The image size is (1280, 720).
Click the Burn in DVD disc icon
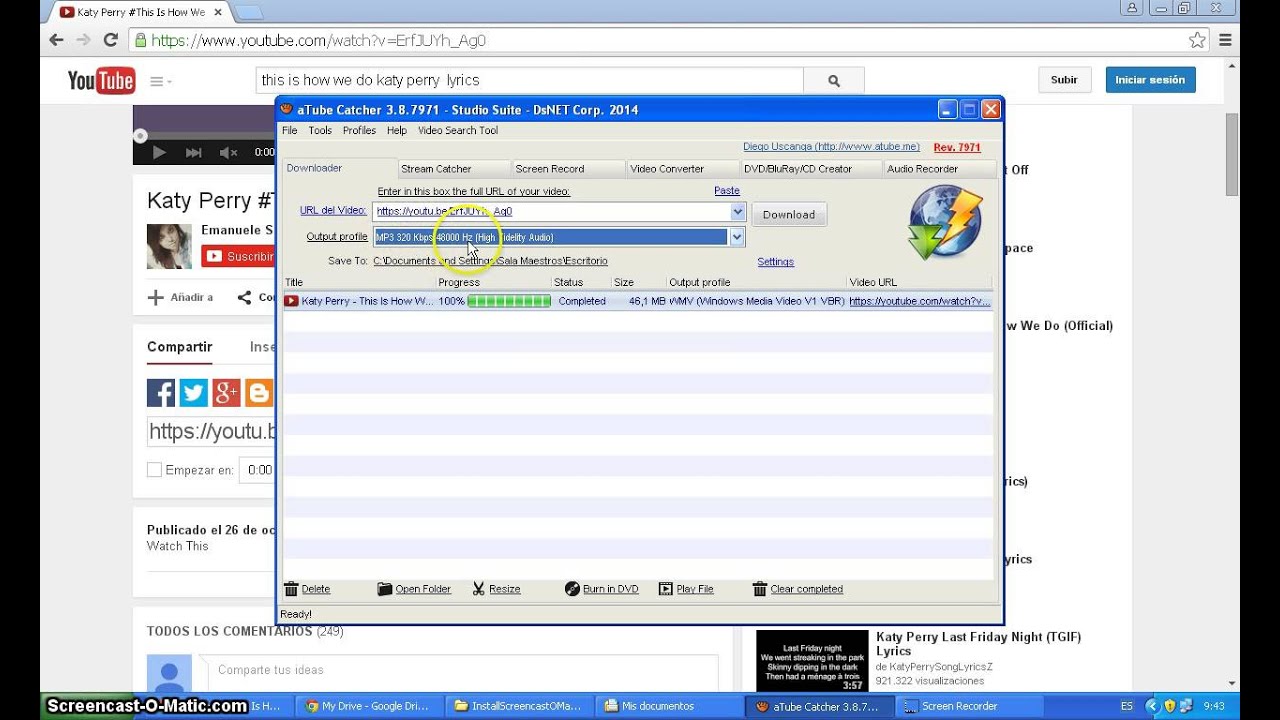572,589
